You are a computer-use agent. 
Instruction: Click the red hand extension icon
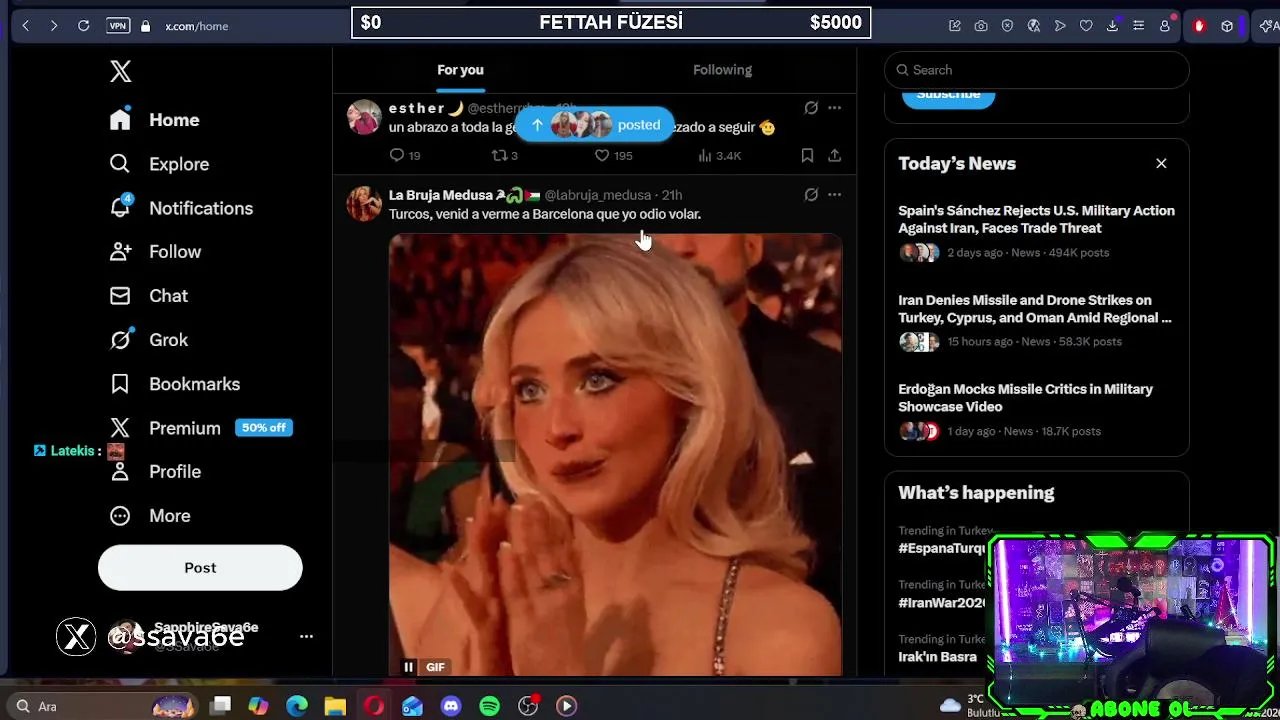pyautogui.click(x=1199, y=26)
